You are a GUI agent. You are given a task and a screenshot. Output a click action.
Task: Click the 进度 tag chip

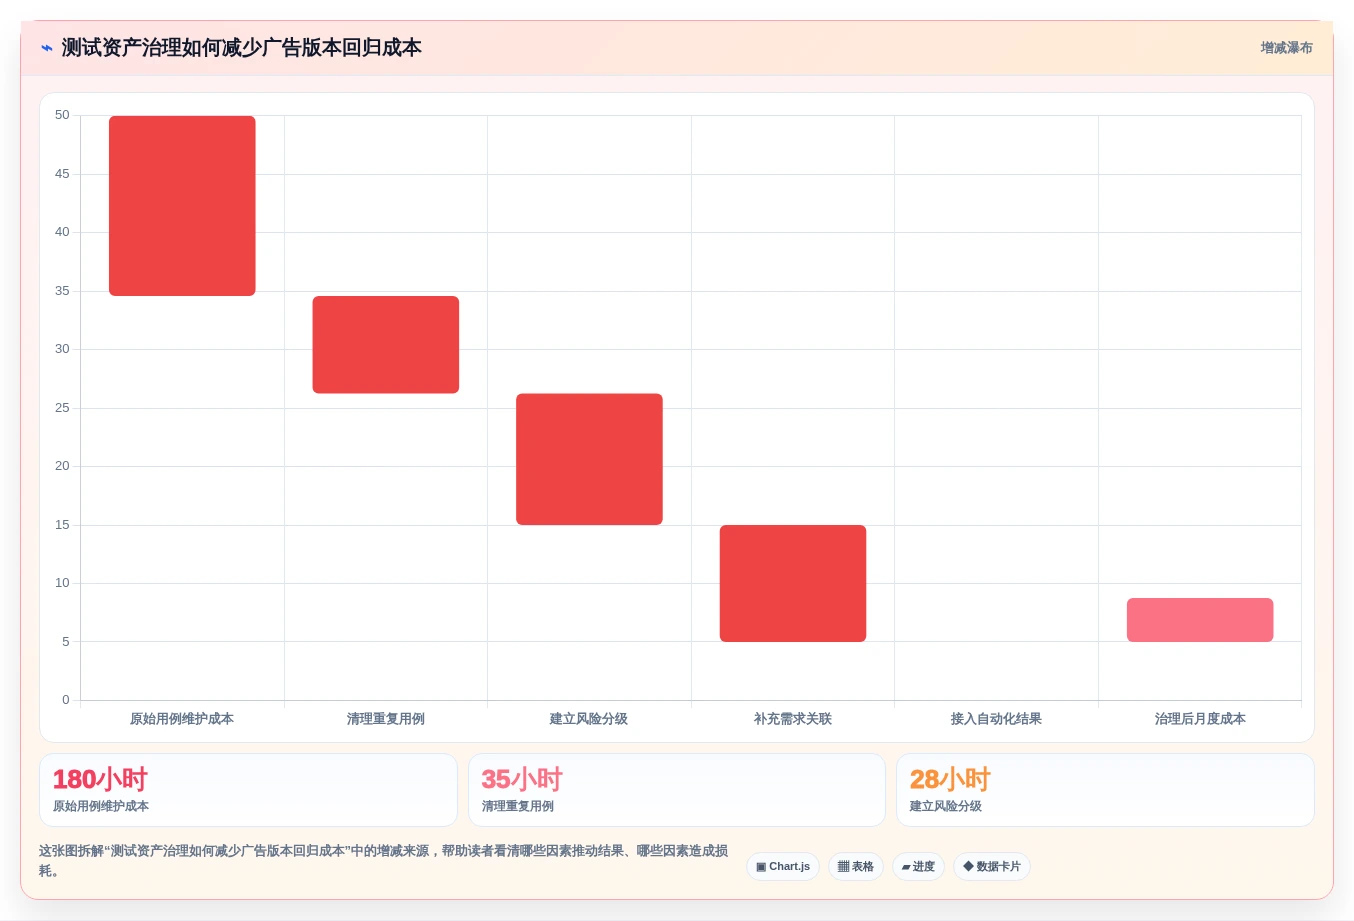pyautogui.click(x=918, y=866)
